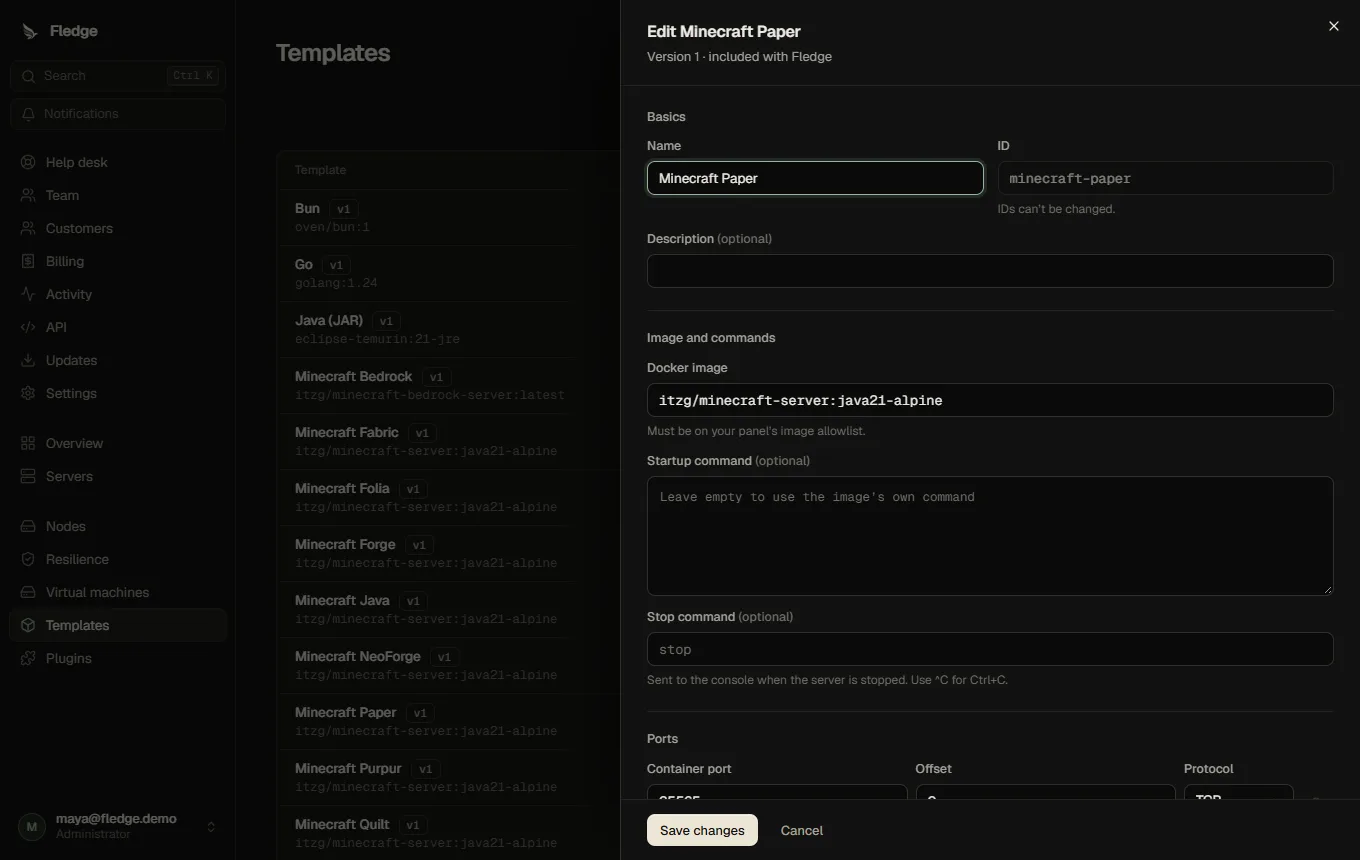This screenshot has height=860, width=1360.
Task: Click the Notifications bell icon
Action: (x=29, y=114)
